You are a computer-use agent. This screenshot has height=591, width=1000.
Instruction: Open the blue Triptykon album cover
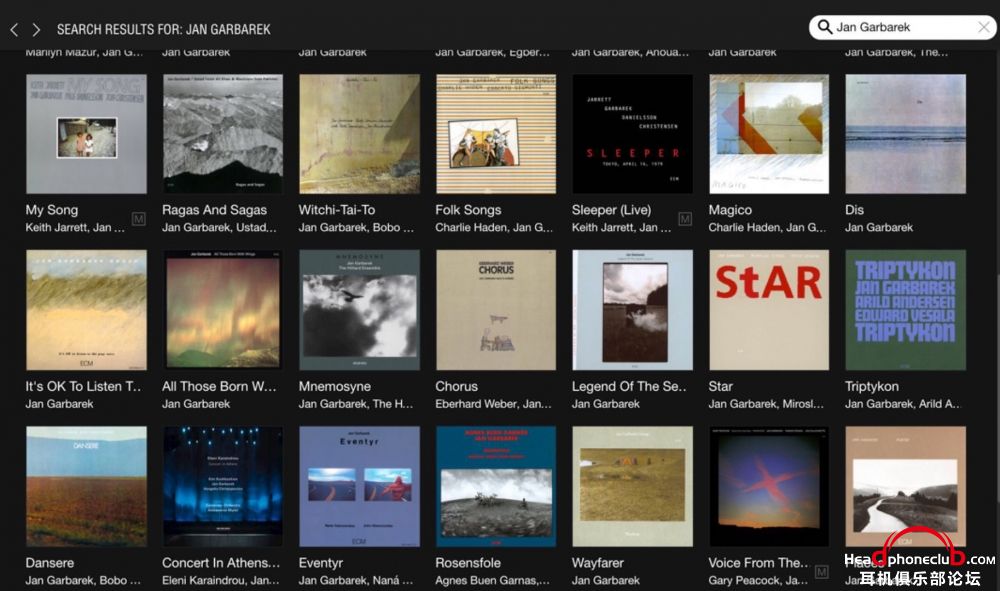pyautogui.click(x=906, y=310)
